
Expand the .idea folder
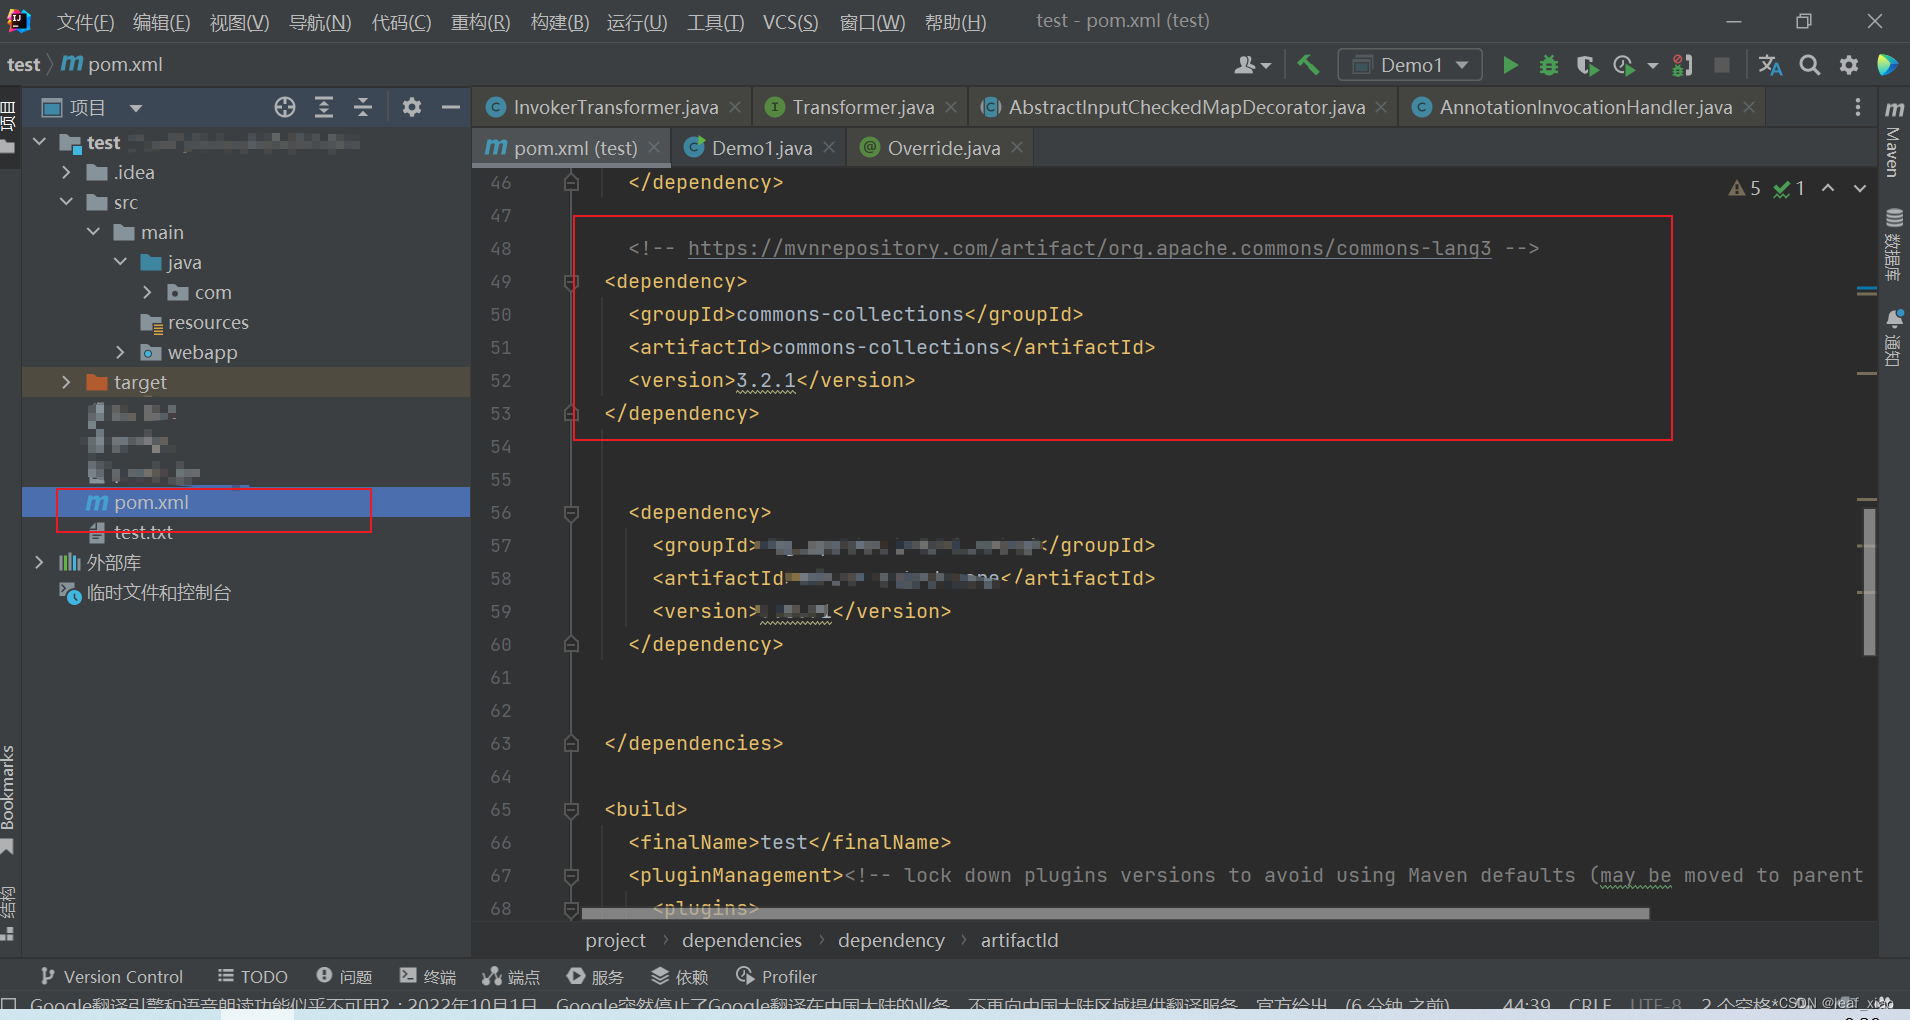coord(66,172)
